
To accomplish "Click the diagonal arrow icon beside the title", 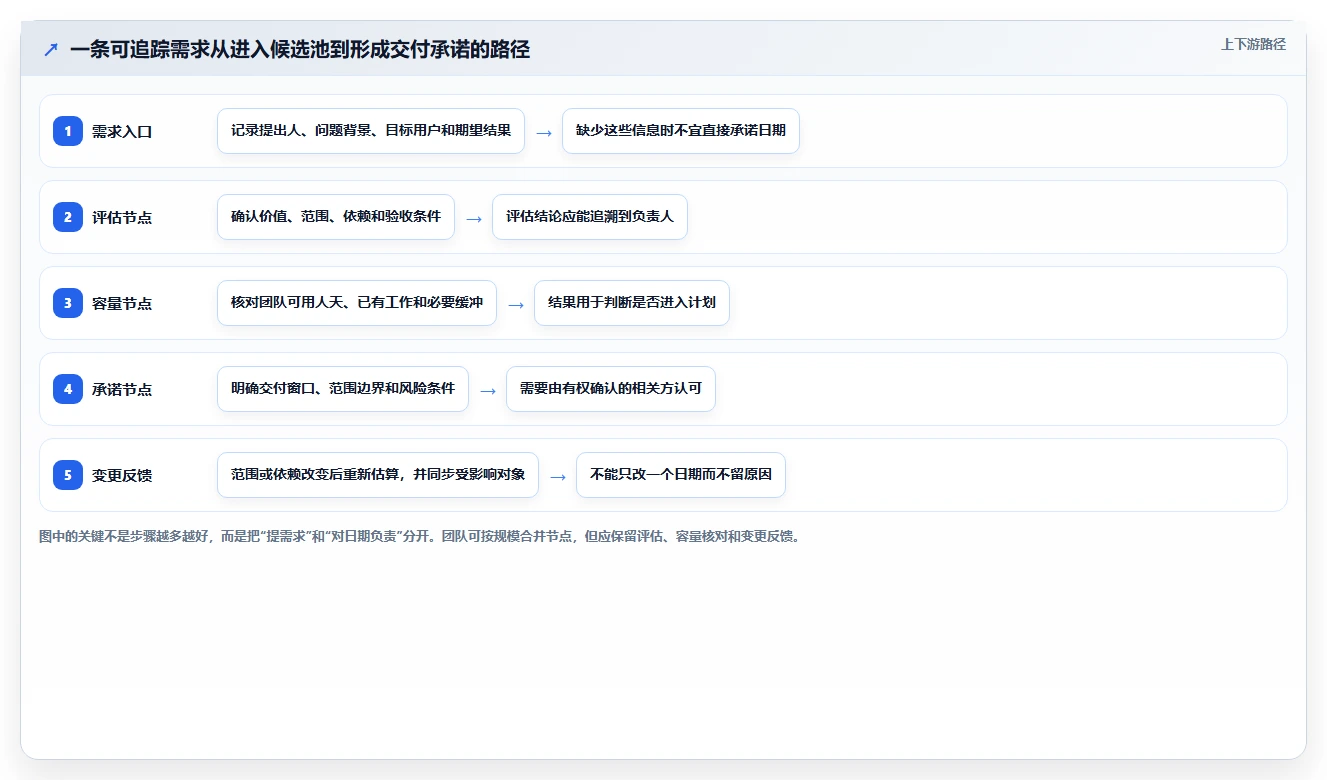I will [51, 49].
